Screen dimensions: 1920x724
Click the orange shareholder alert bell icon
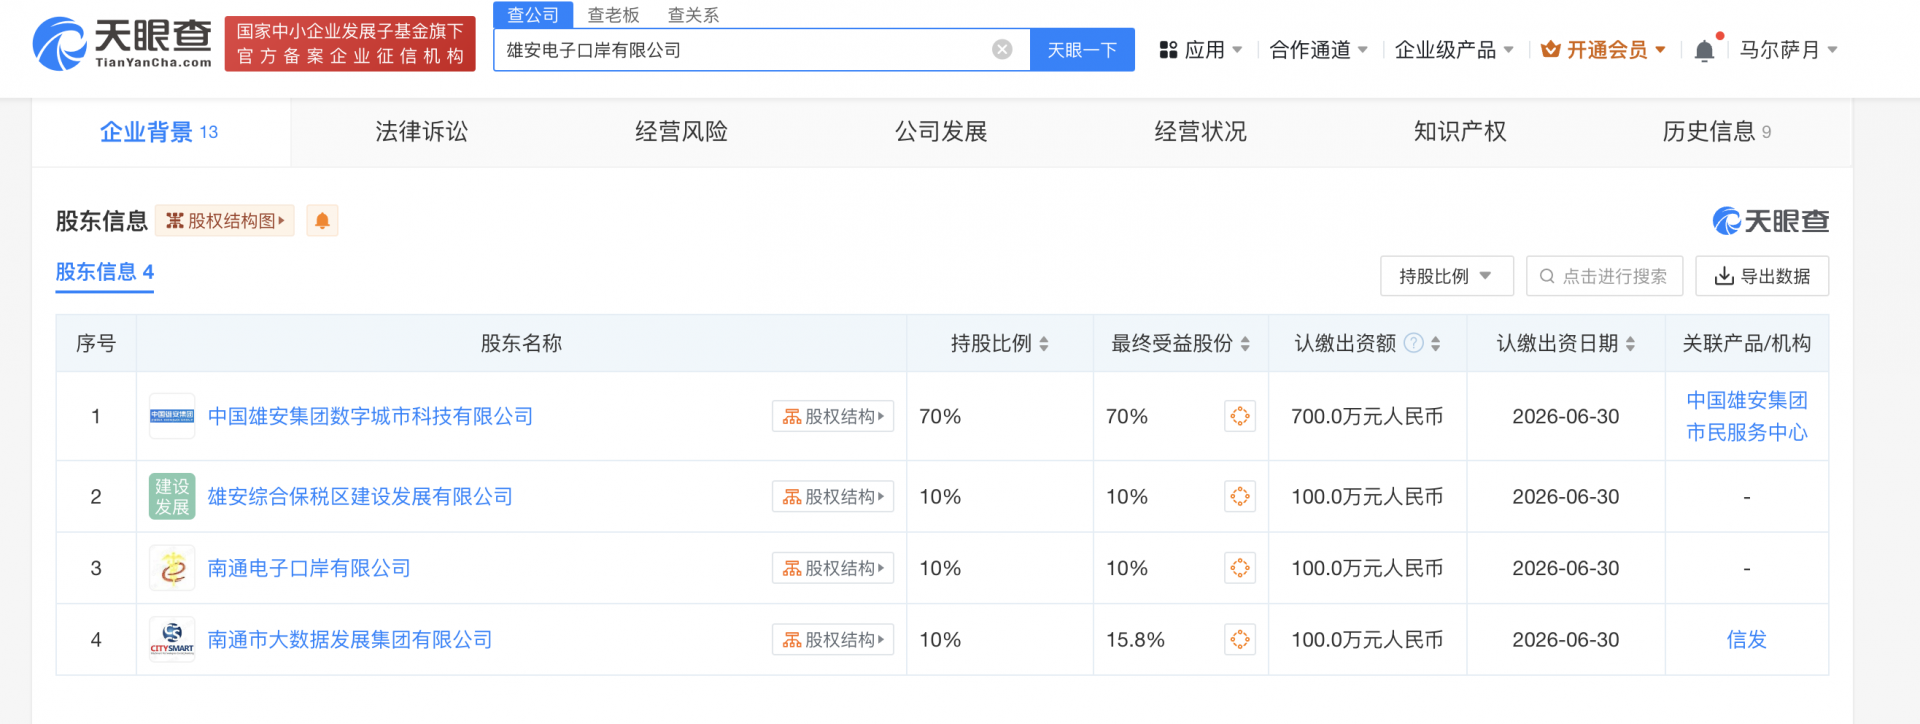pyautogui.click(x=322, y=221)
